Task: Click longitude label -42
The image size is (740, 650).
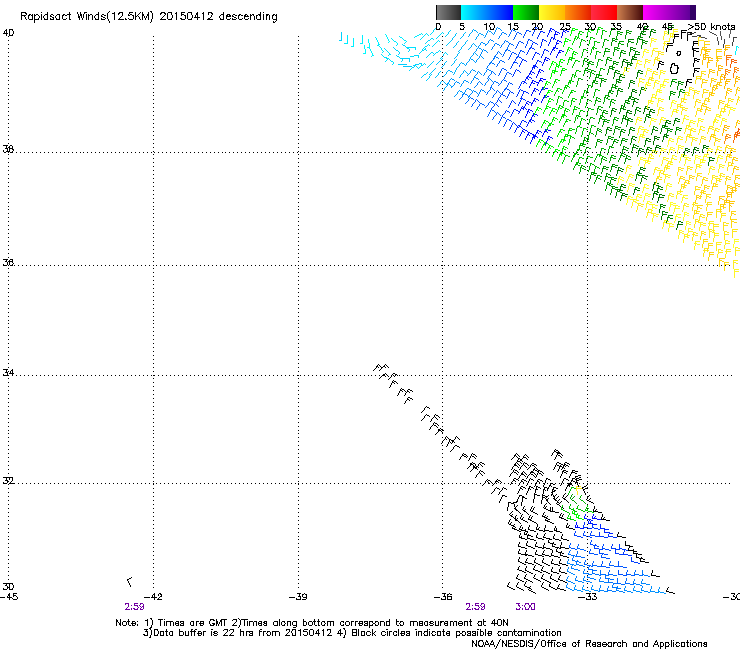Action: coord(153,597)
